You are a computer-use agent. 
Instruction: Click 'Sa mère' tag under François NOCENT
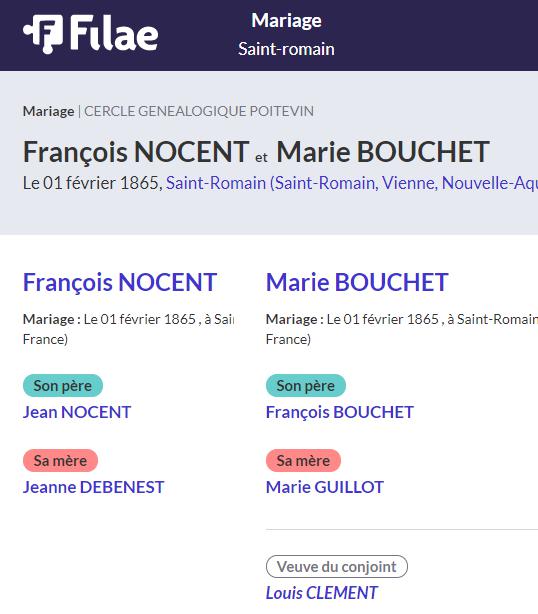click(60, 460)
